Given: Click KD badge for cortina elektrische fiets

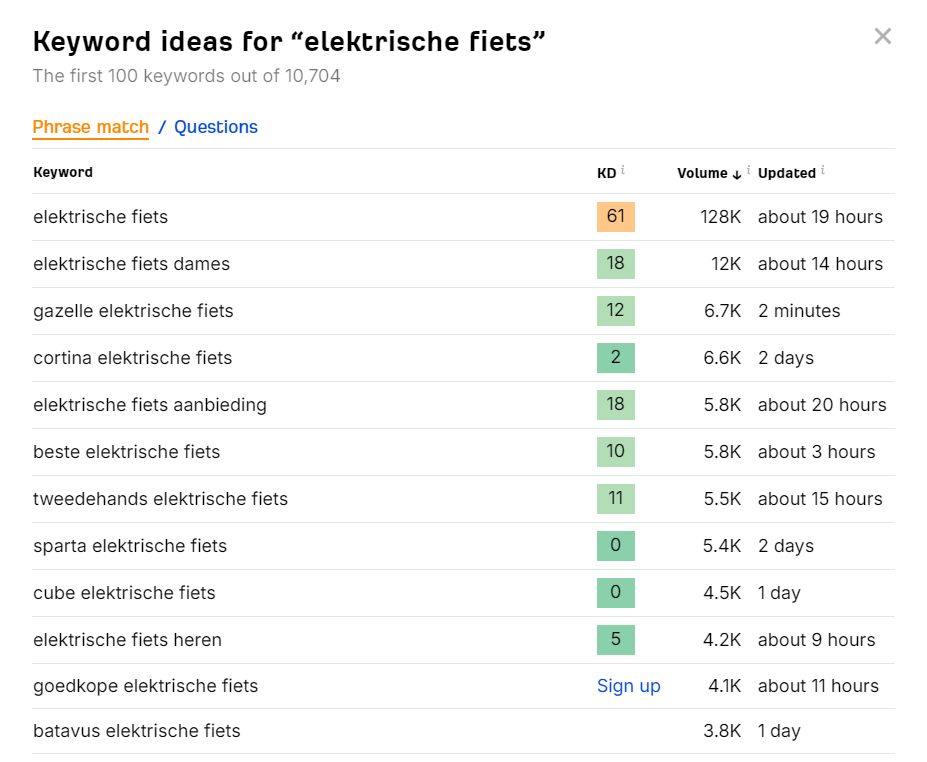Looking at the screenshot, I should (x=615, y=358).
